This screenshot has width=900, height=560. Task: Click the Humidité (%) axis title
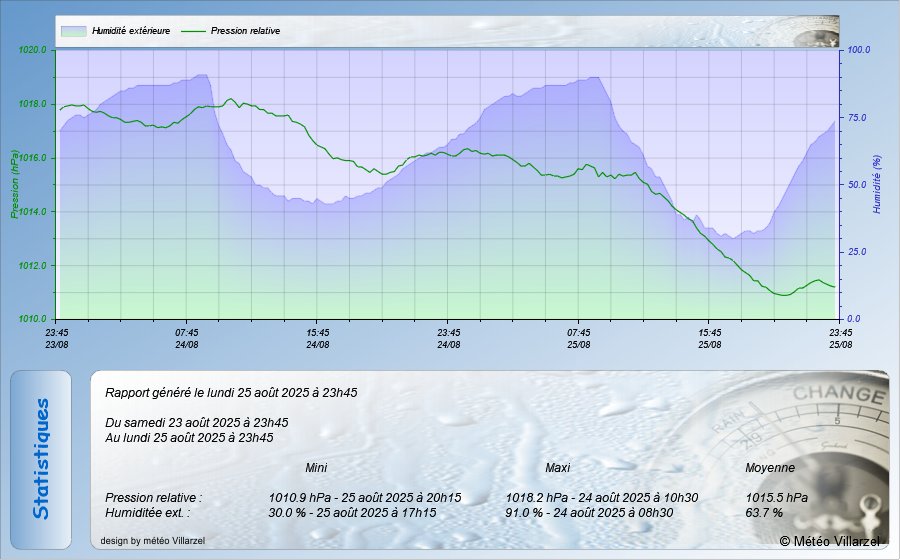(877, 184)
